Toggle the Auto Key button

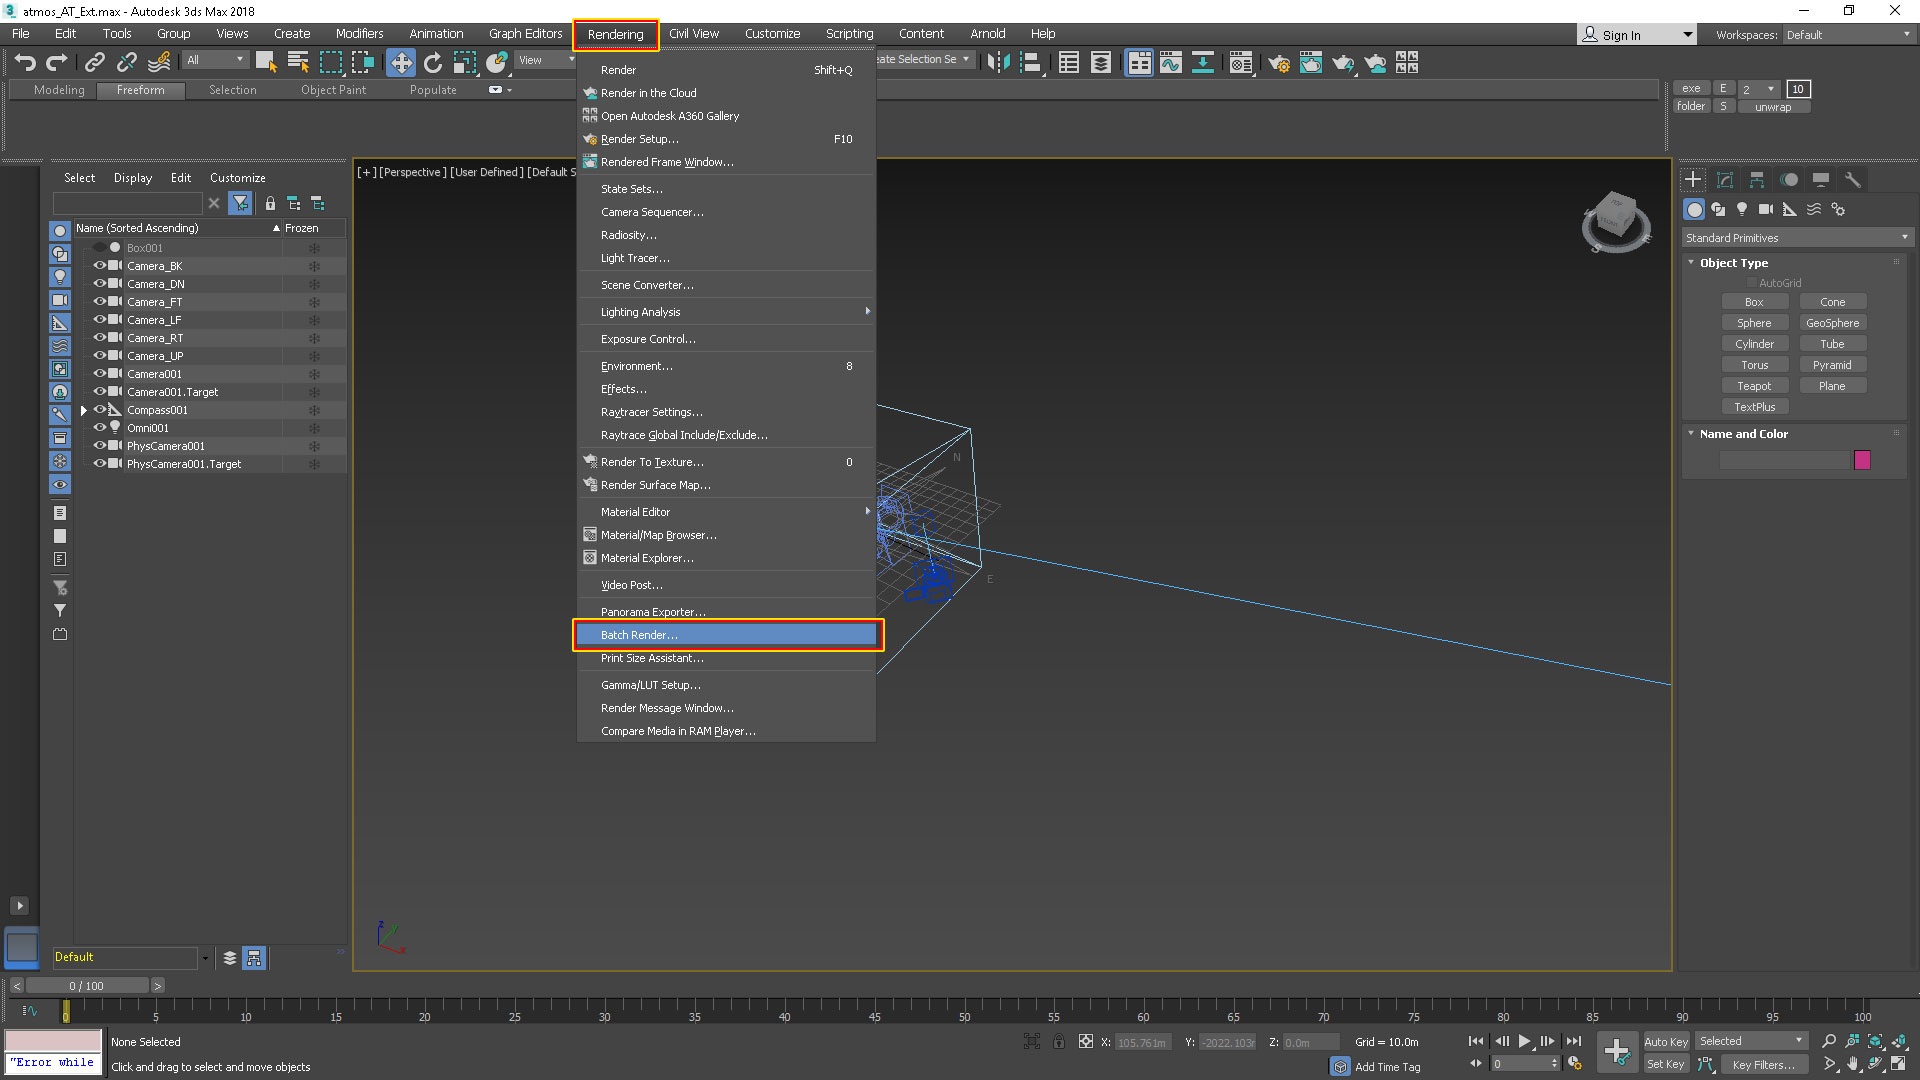(1665, 1041)
